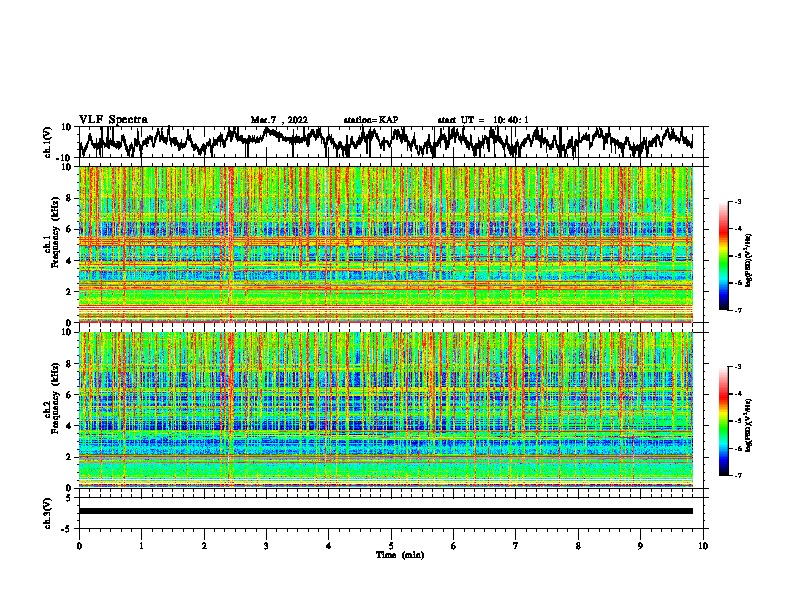Click the VLF Spectra title
The height and width of the screenshot is (612, 792).
(113, 120)
